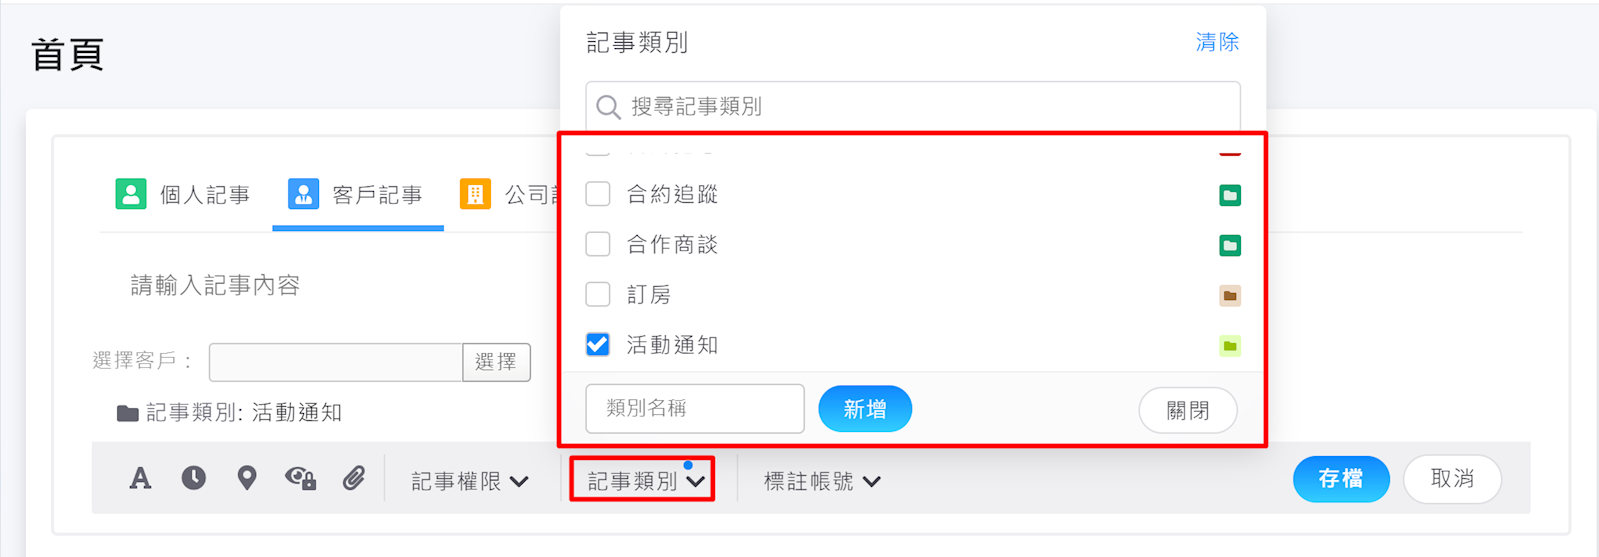This screenshot has height=557, width=1599.
Task: Click the 清除 link
Action: [1217, 42]
